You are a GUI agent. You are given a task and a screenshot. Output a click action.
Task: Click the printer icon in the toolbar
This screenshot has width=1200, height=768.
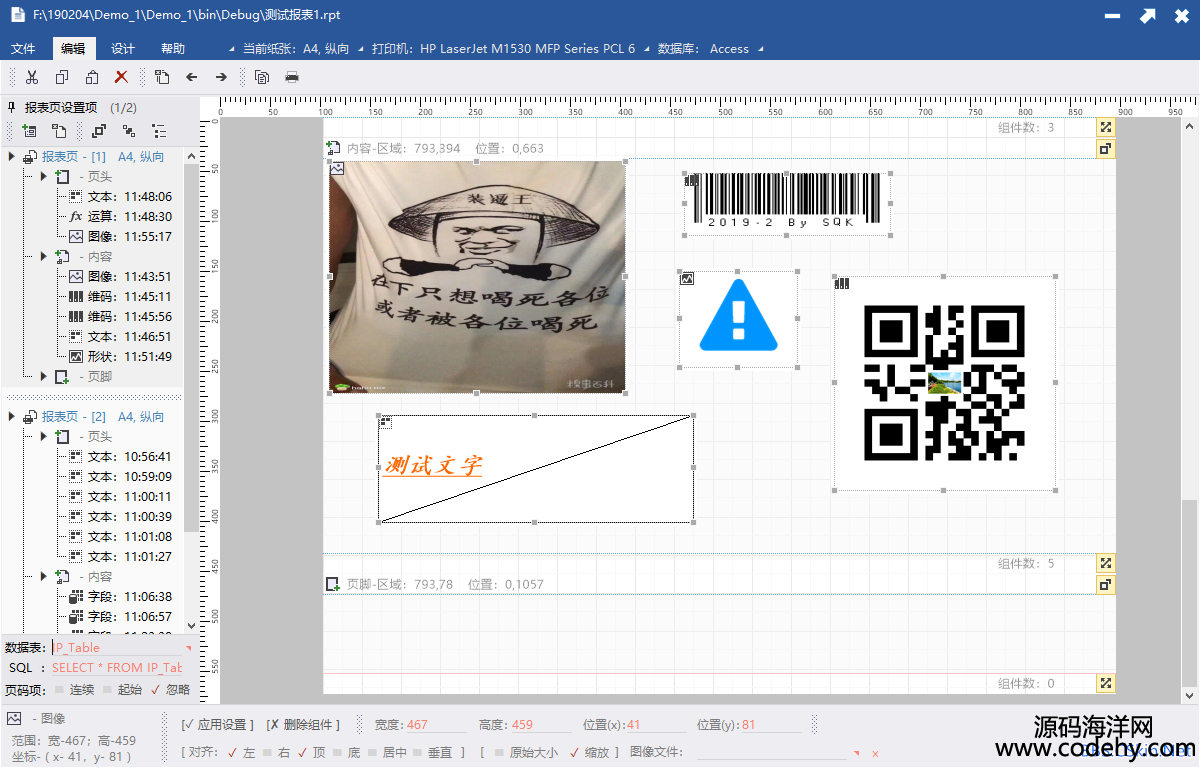(292, 77)
